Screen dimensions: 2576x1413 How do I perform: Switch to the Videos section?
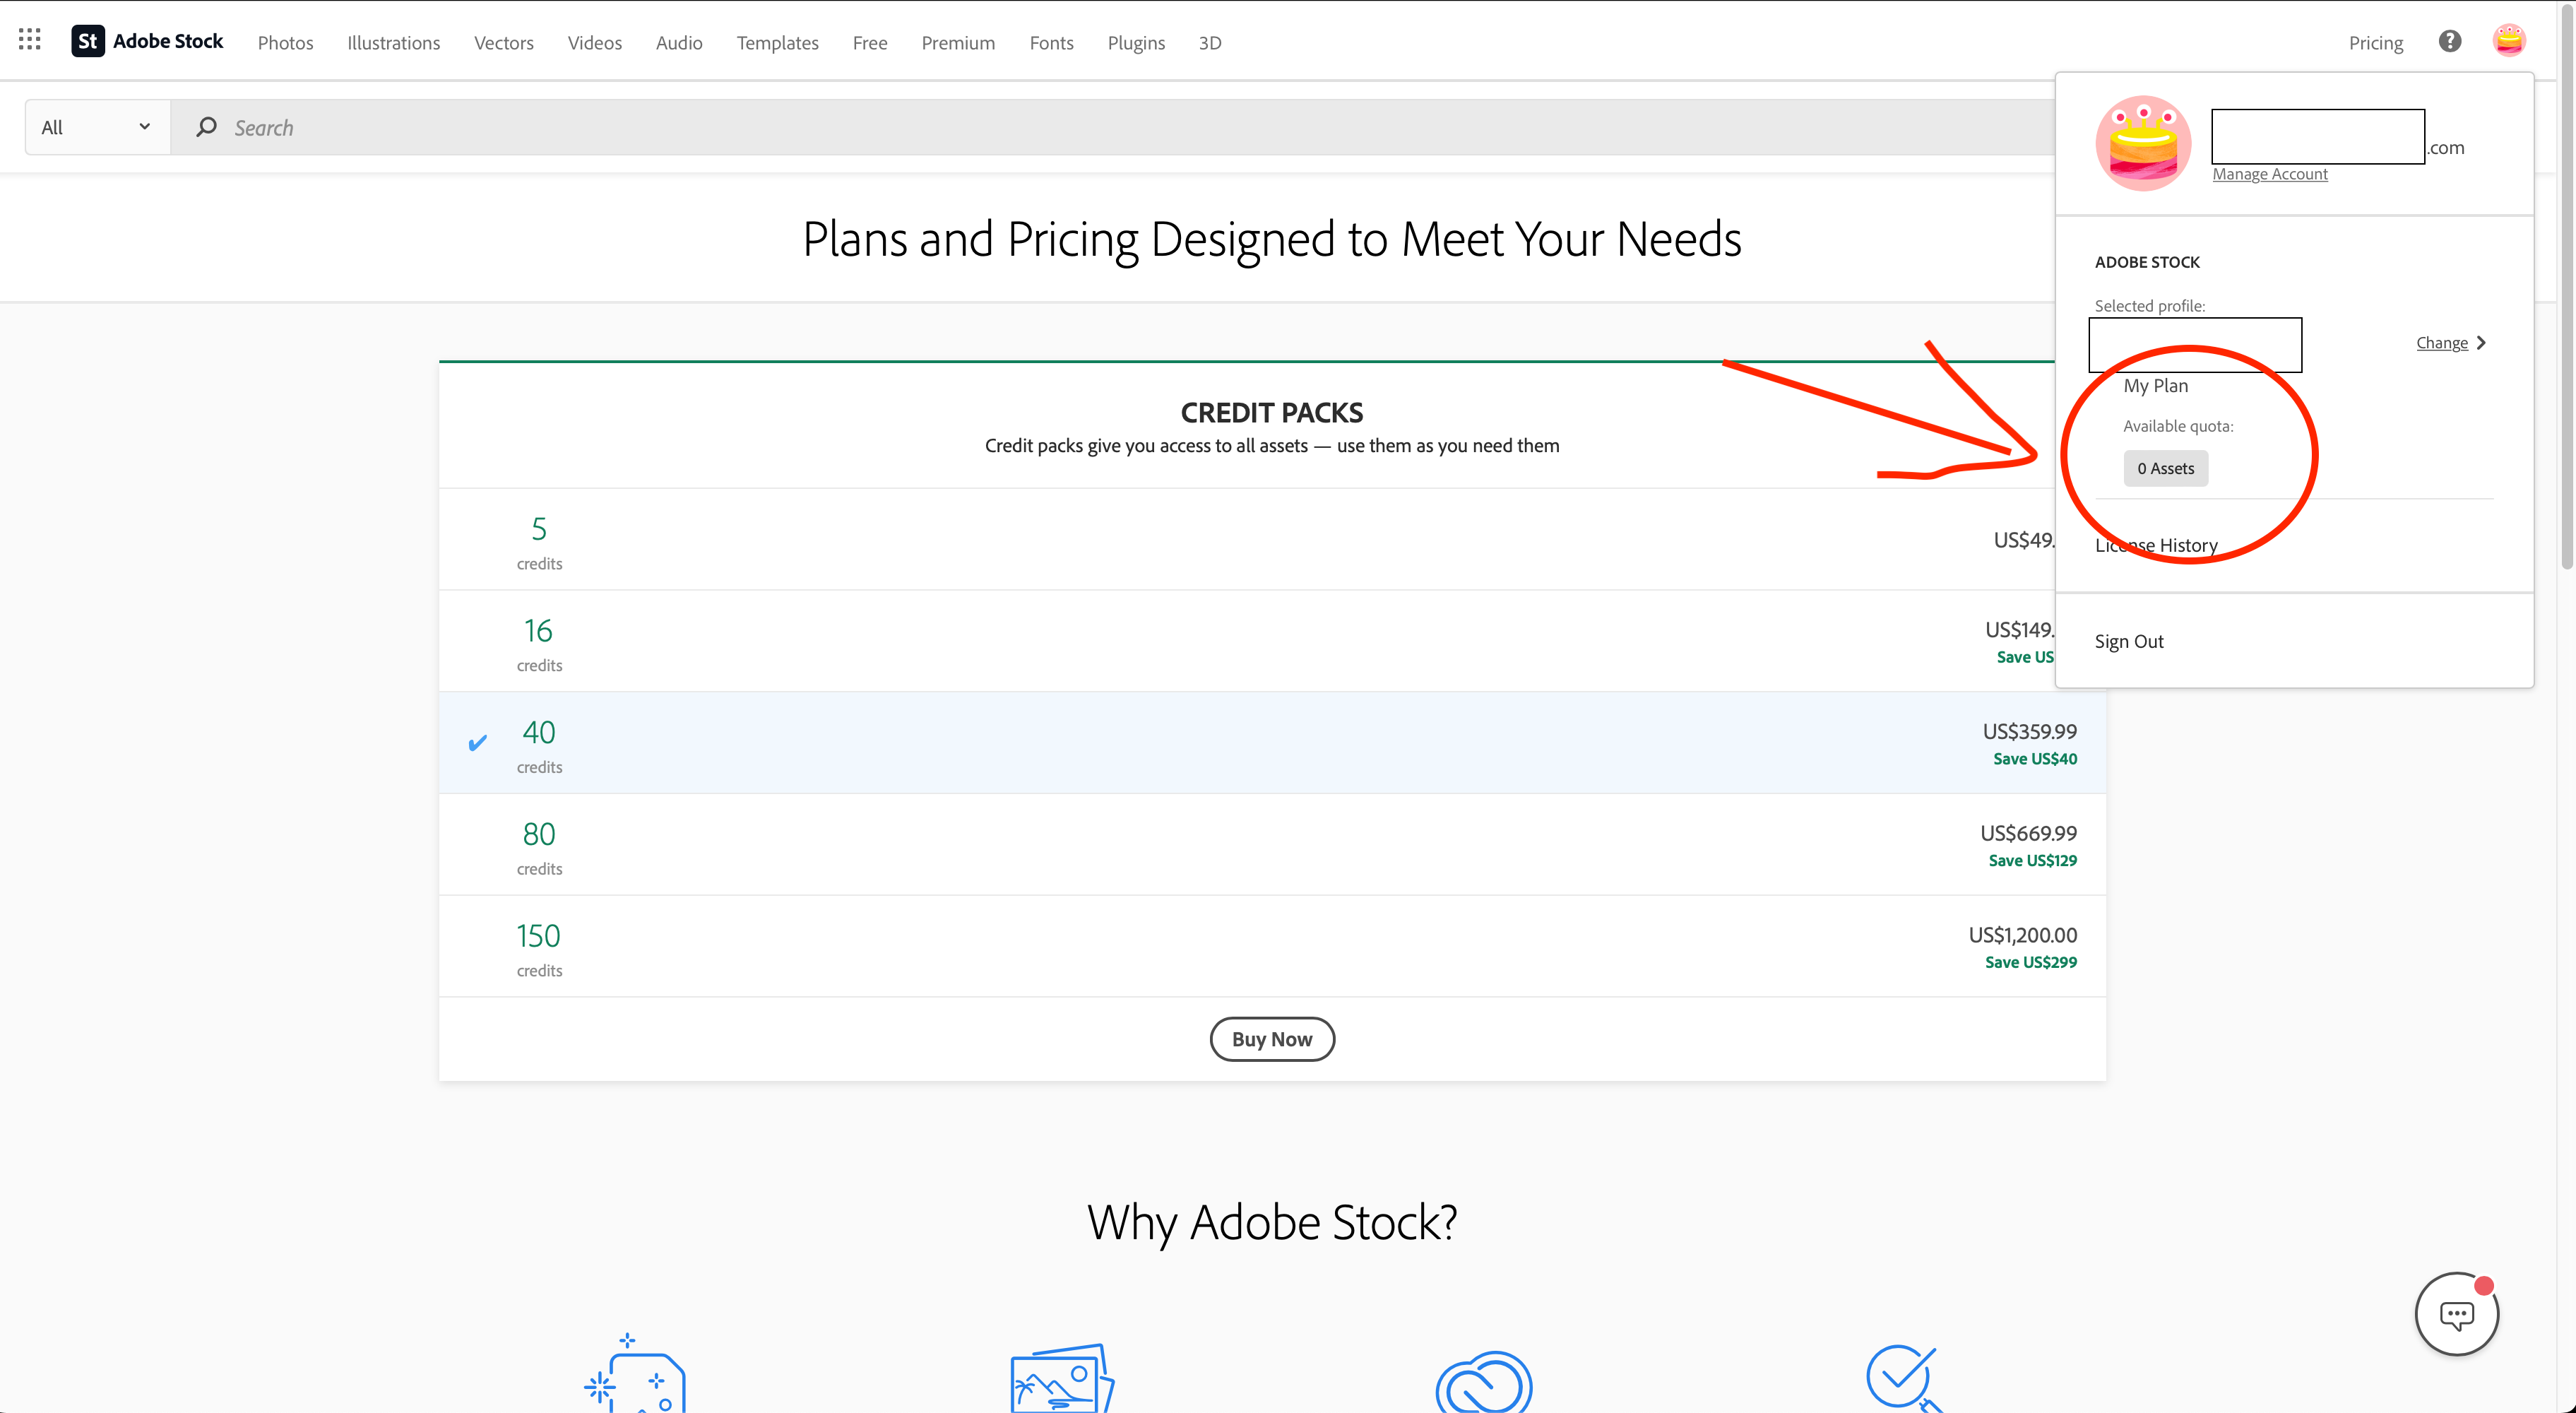coord(594,42)
